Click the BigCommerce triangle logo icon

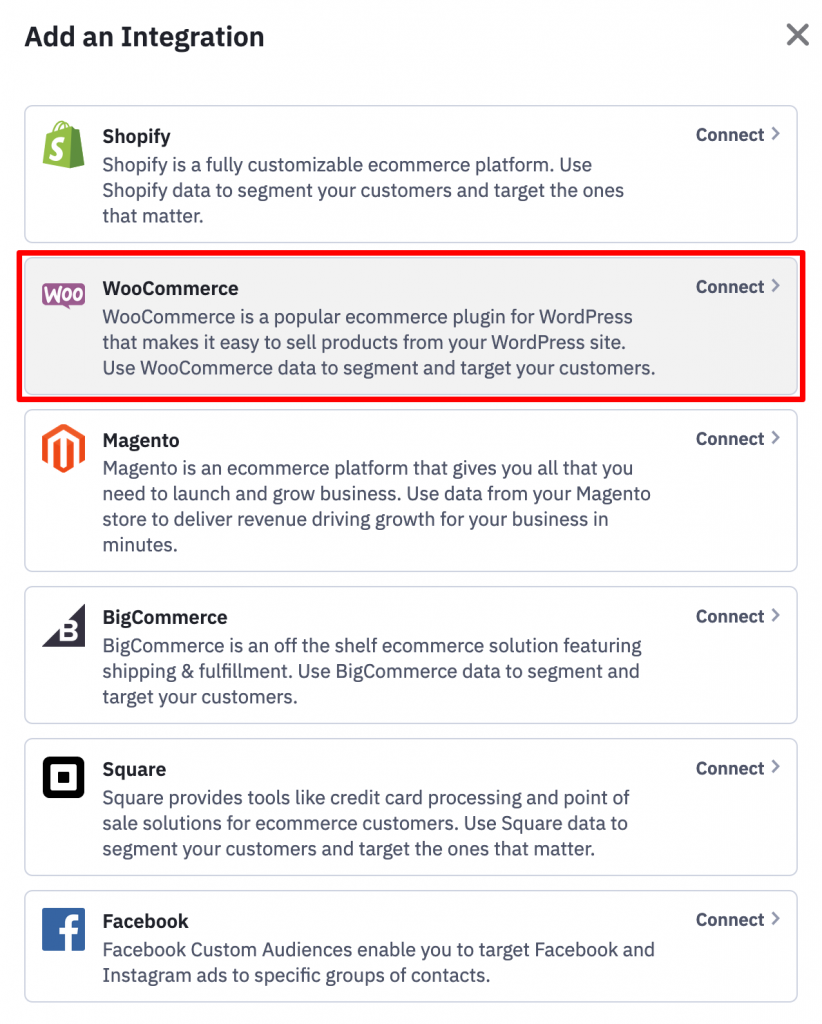pyautogui.click(x=63, y=626)
